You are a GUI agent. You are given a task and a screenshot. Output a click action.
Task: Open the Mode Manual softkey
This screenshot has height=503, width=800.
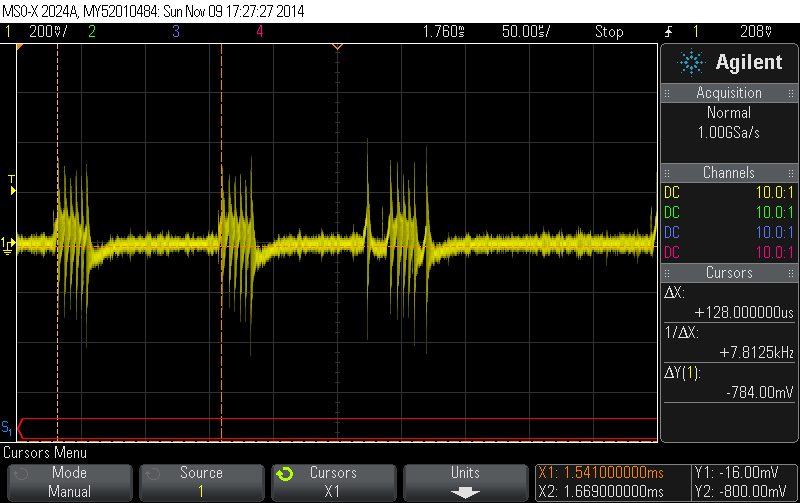(x=69, y=482)
